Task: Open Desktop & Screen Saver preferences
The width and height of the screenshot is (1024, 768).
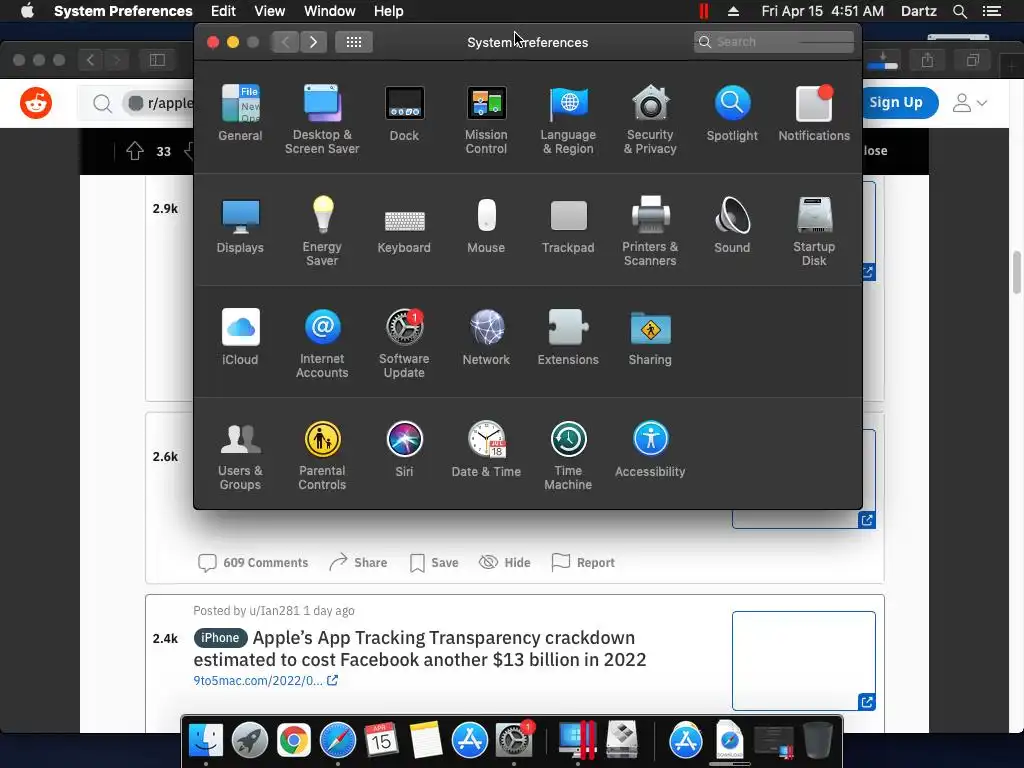Action: click(322, 120)
